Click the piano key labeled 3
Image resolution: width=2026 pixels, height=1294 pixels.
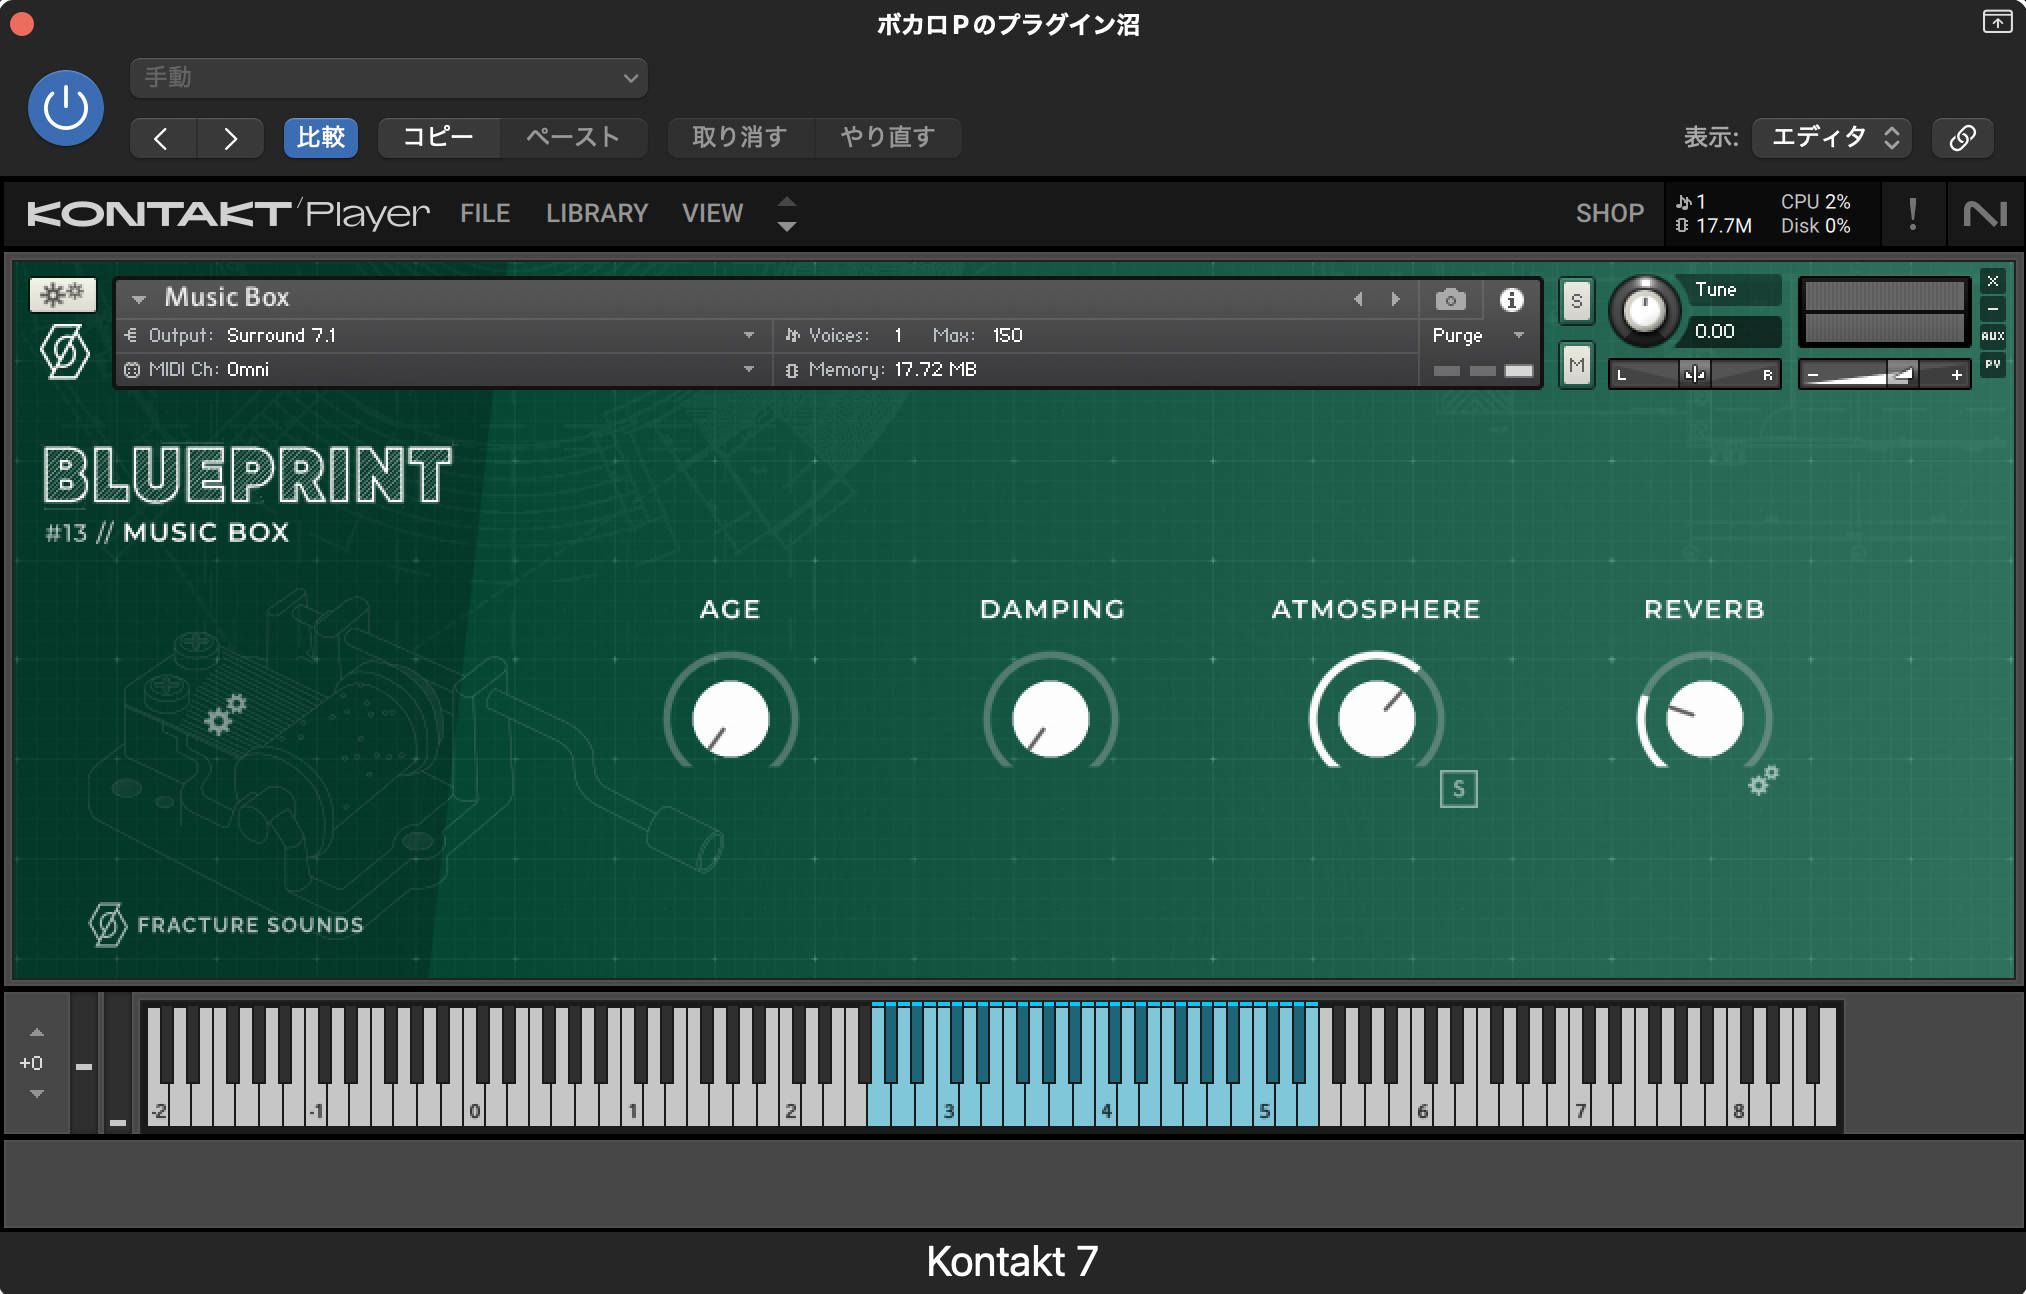click(948, 1109)
